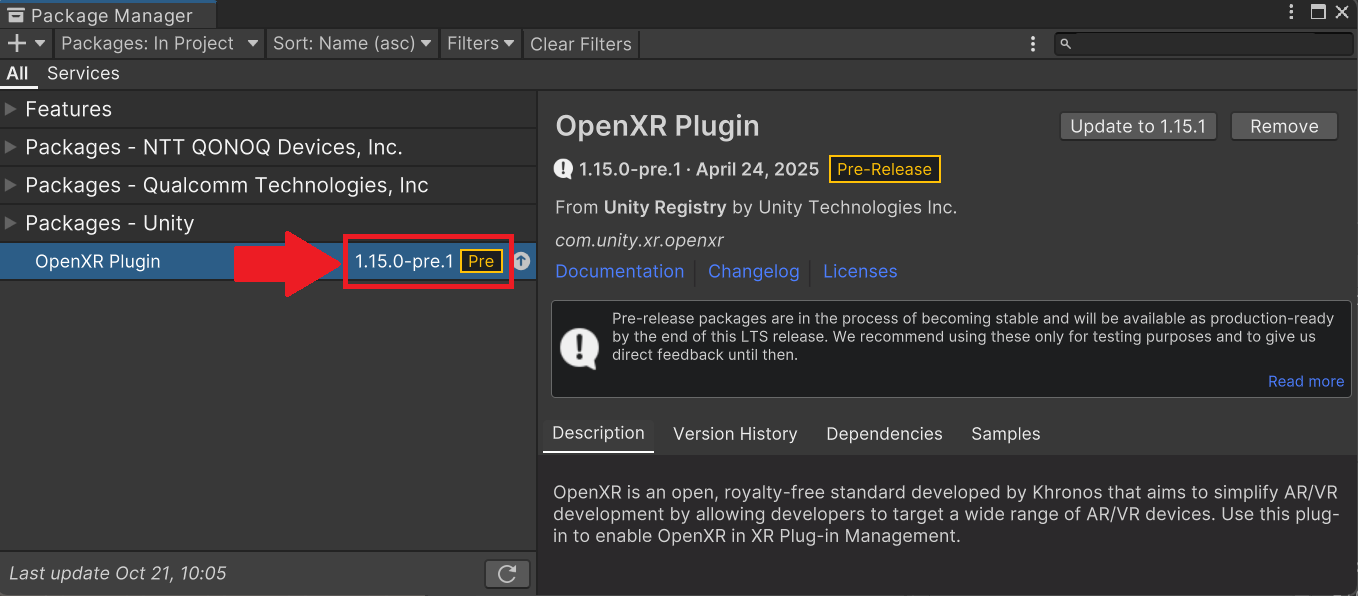Viewport: 1358px width, 596px height.
Task: Click the add package dropdown arrow
Action: point(40,44)
